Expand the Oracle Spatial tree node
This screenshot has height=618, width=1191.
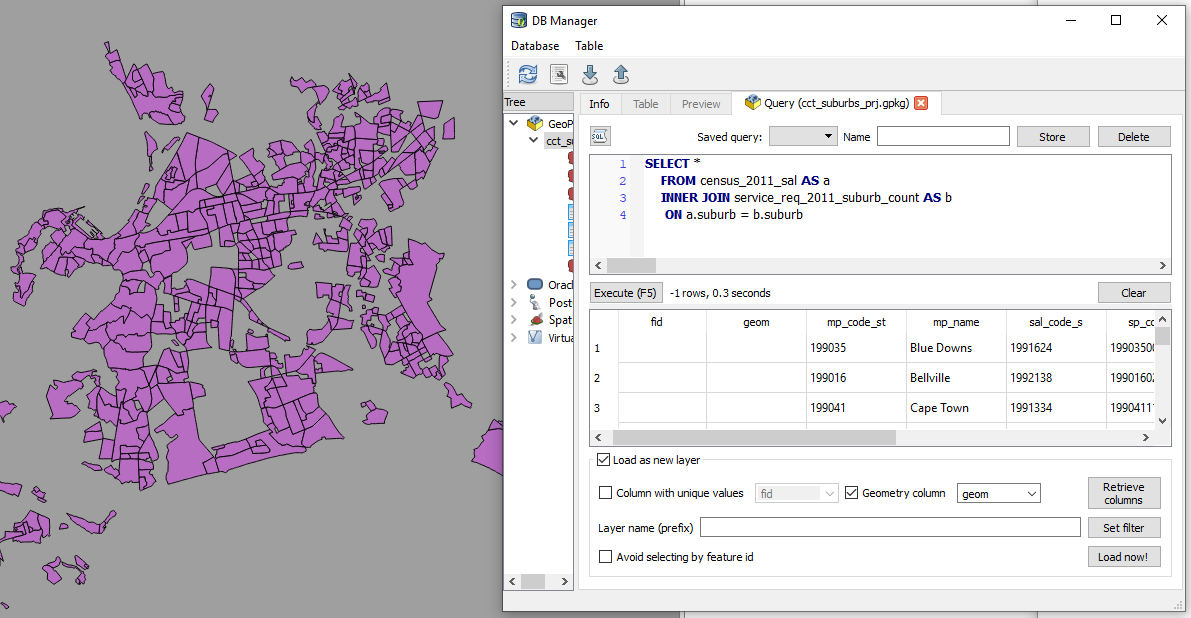(514, 285)
